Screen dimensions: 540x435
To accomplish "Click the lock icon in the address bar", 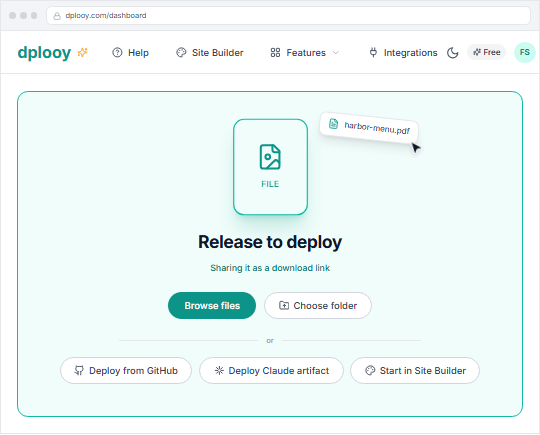I will tap(57, 16).
